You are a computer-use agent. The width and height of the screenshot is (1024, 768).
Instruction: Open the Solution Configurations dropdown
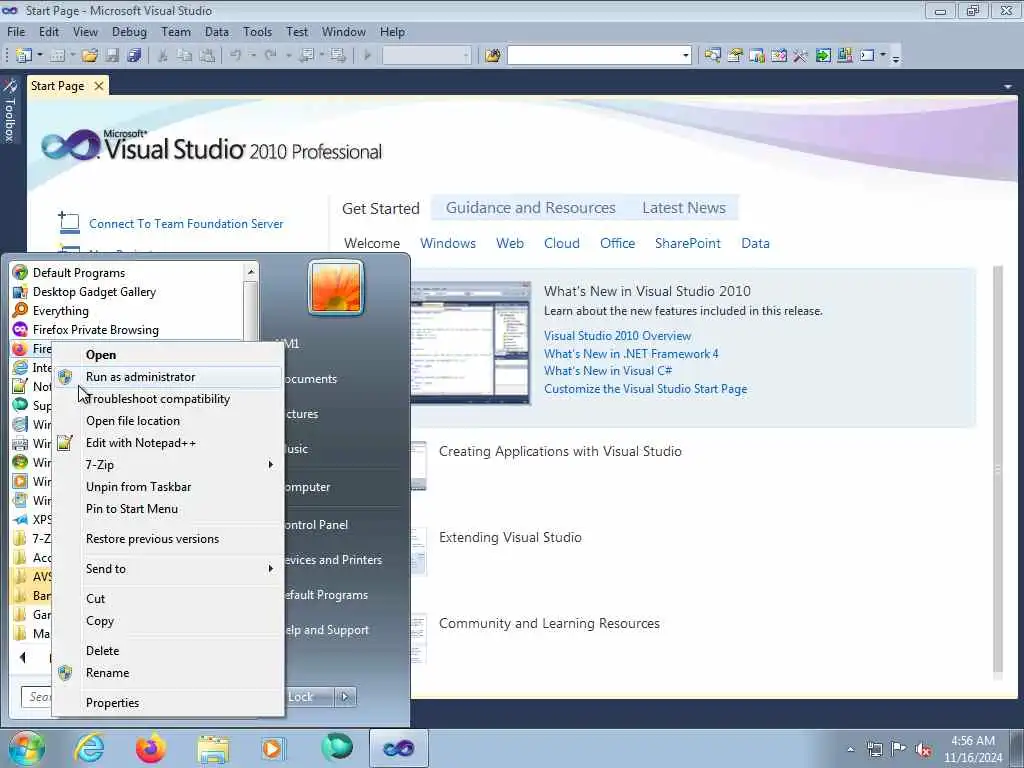coord(466,56)
